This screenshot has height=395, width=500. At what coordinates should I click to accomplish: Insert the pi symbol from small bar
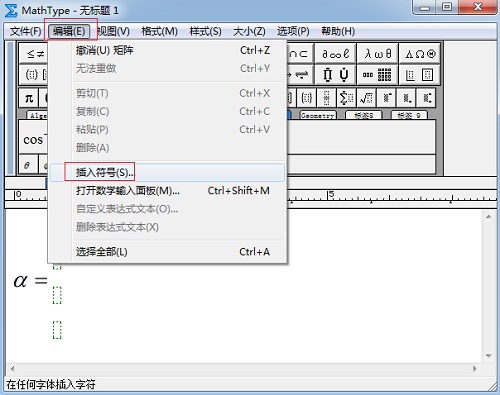[x=29, y=98]
